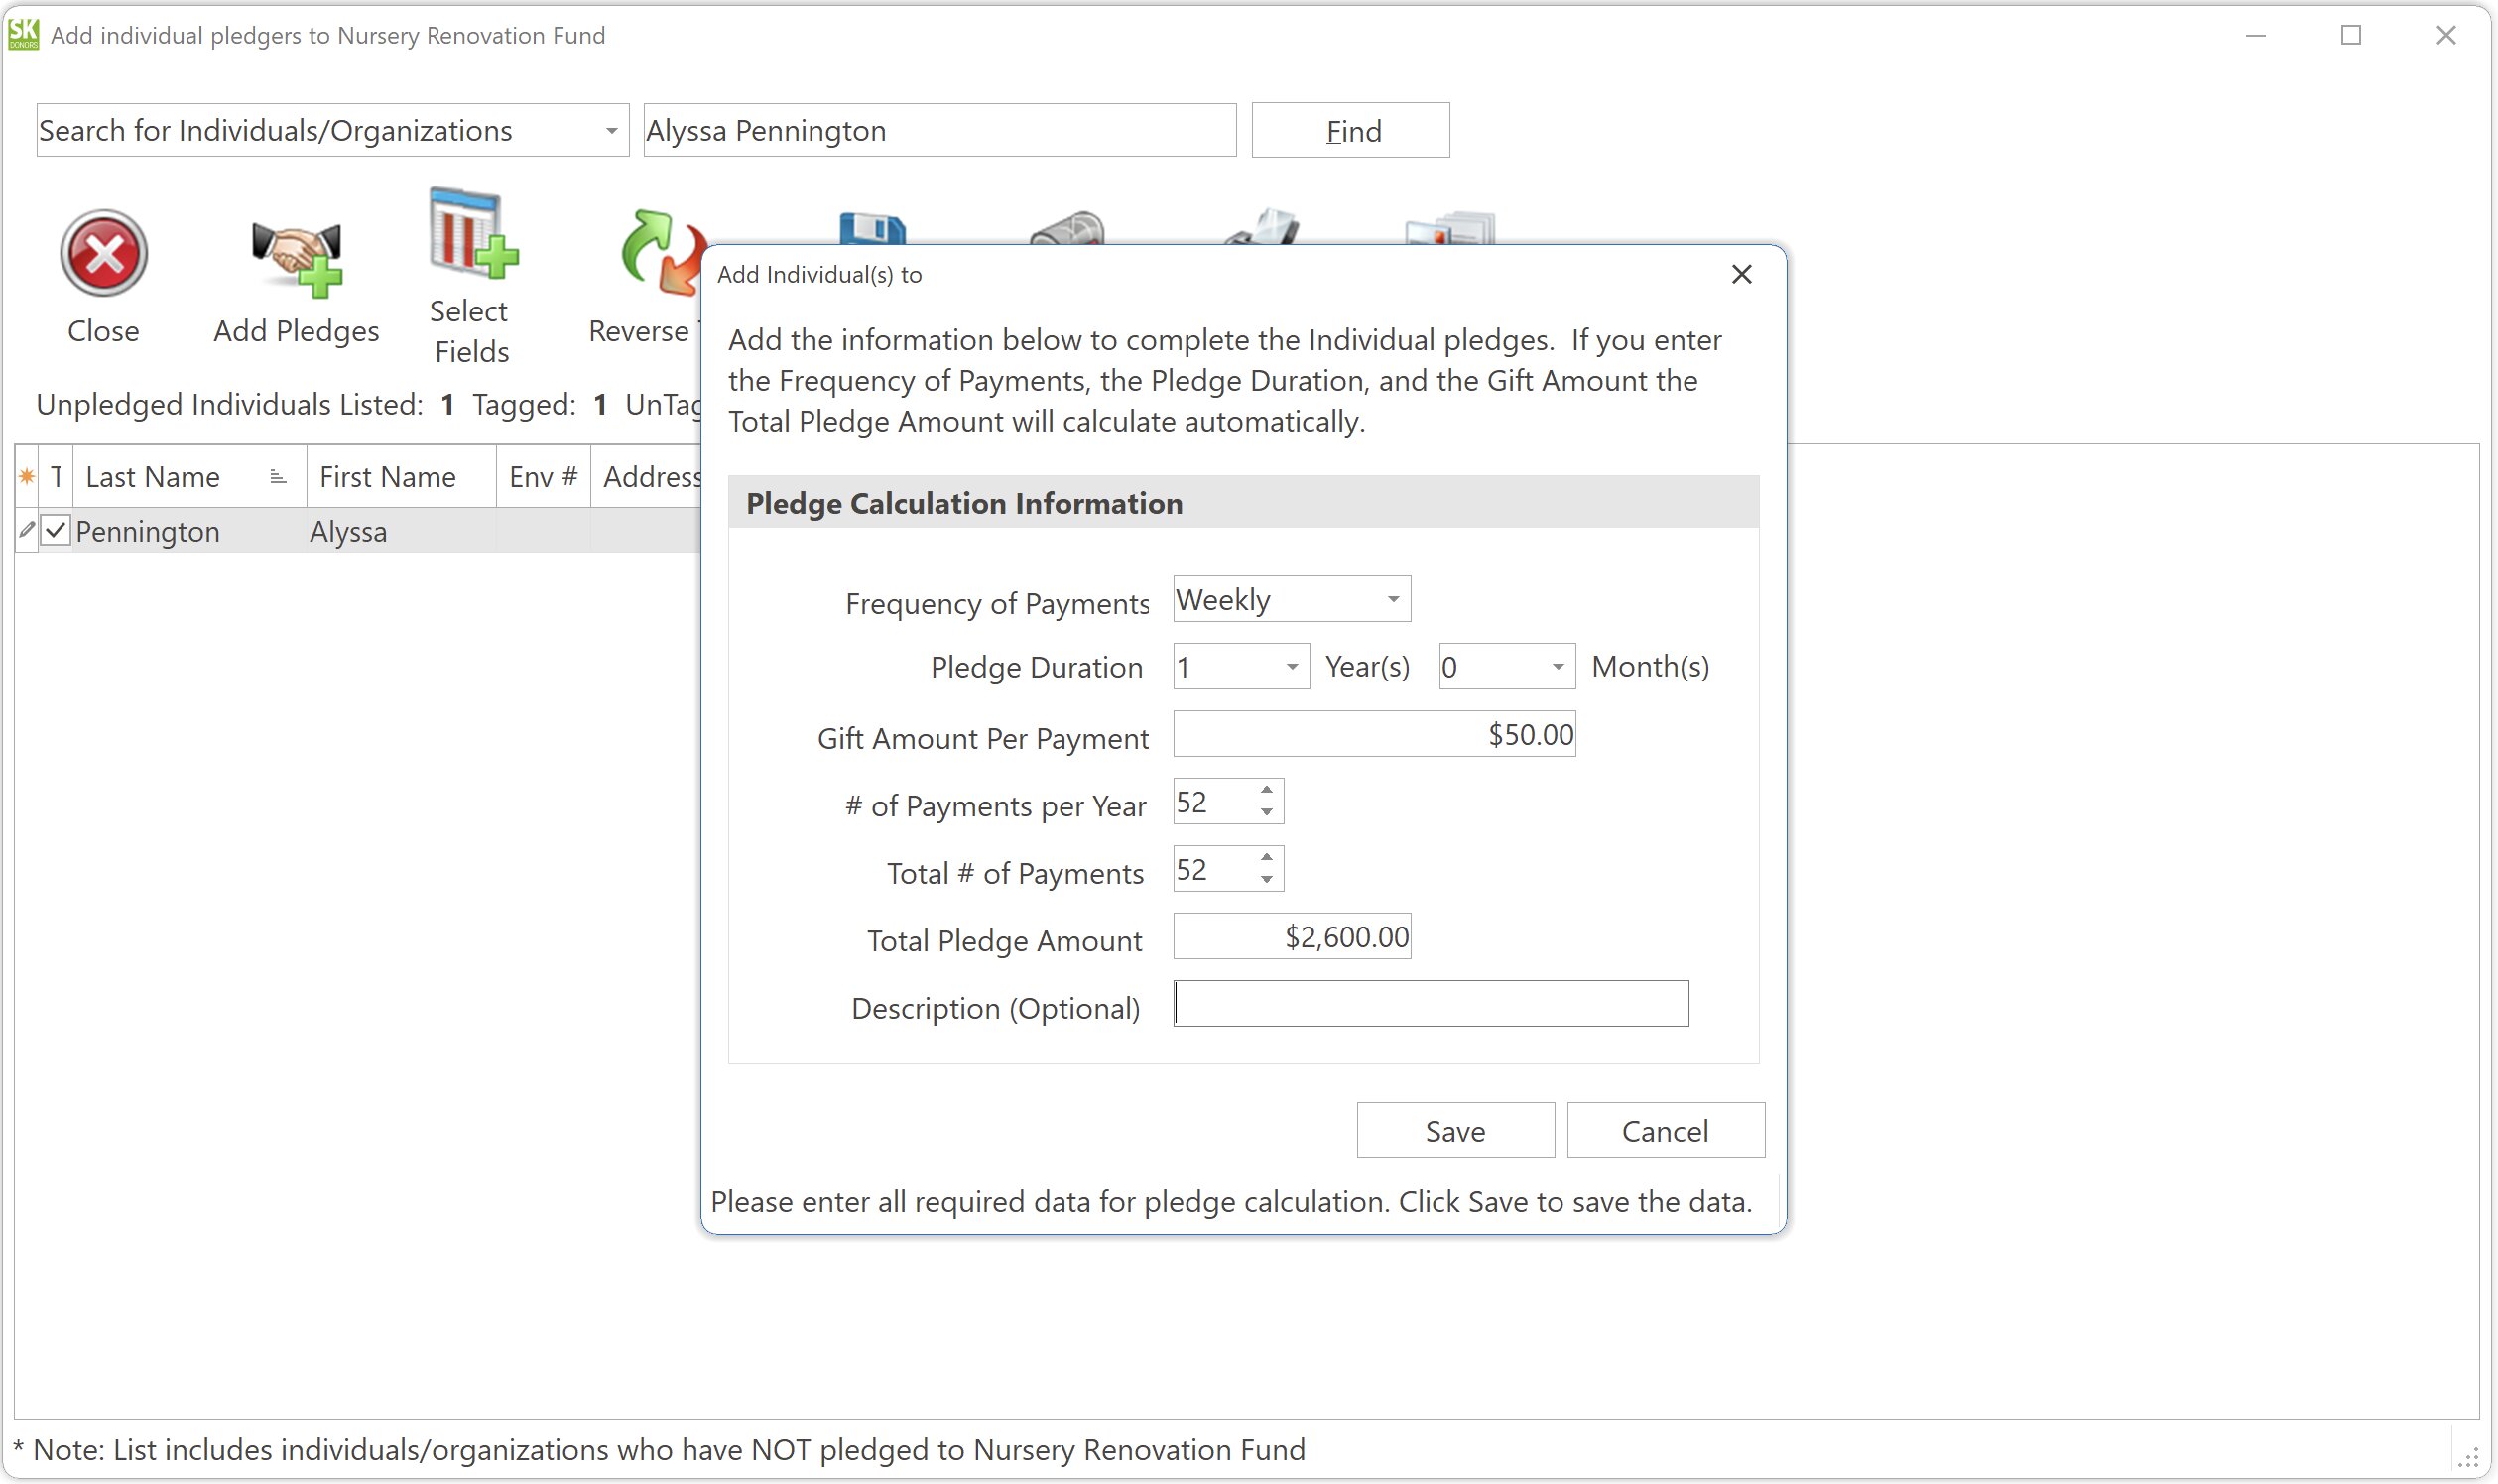The height and width of the screenshot is (1484, 2498).
Task: Click the Close red X toolbar icon
Action: 102,253
